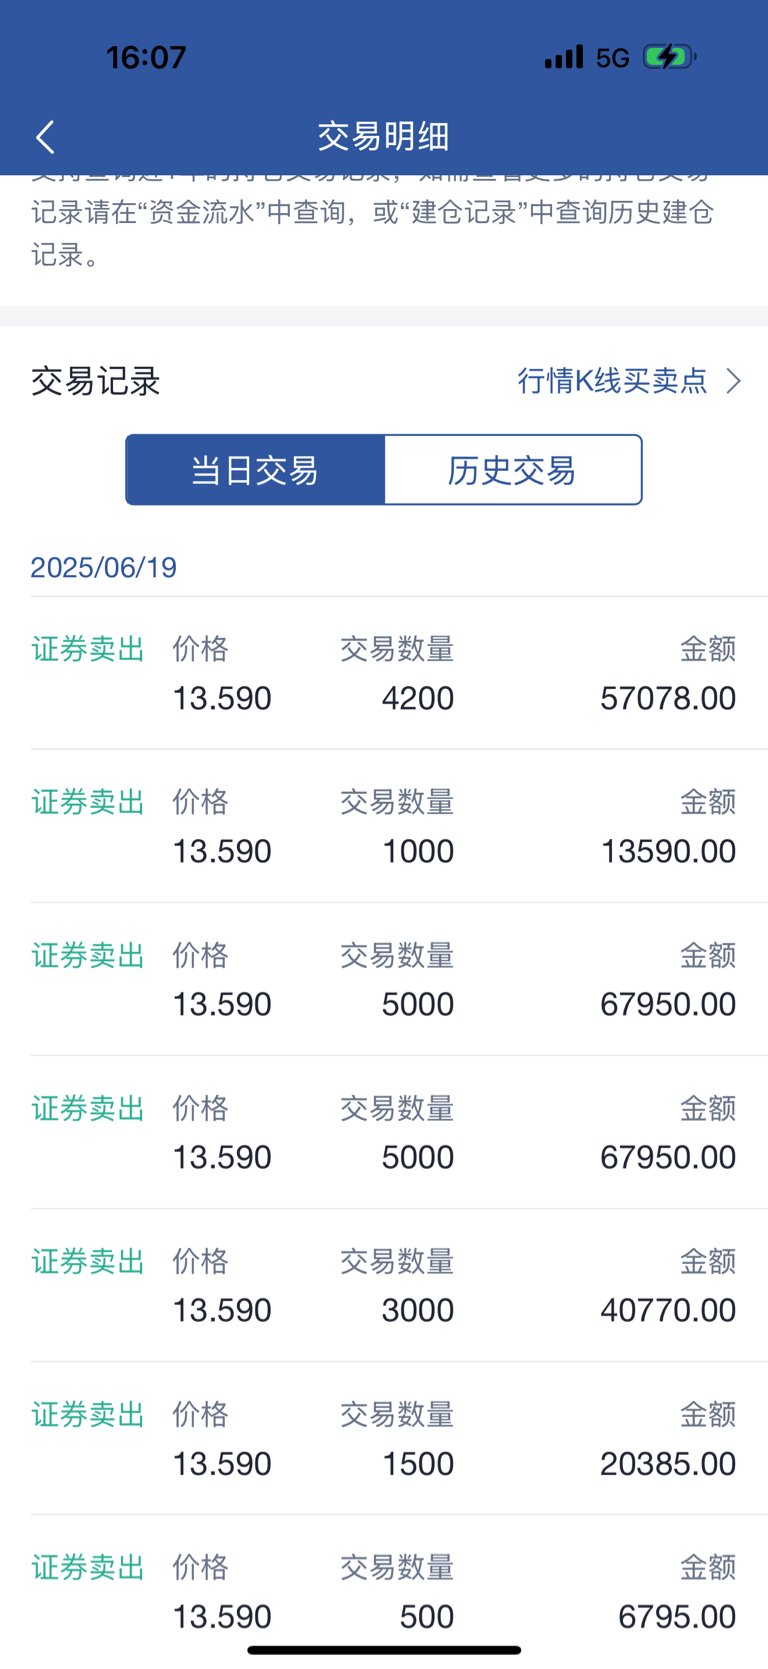Open the chevron beside 行情K线买卖点

pyautogui.click(x=733, y=381)
